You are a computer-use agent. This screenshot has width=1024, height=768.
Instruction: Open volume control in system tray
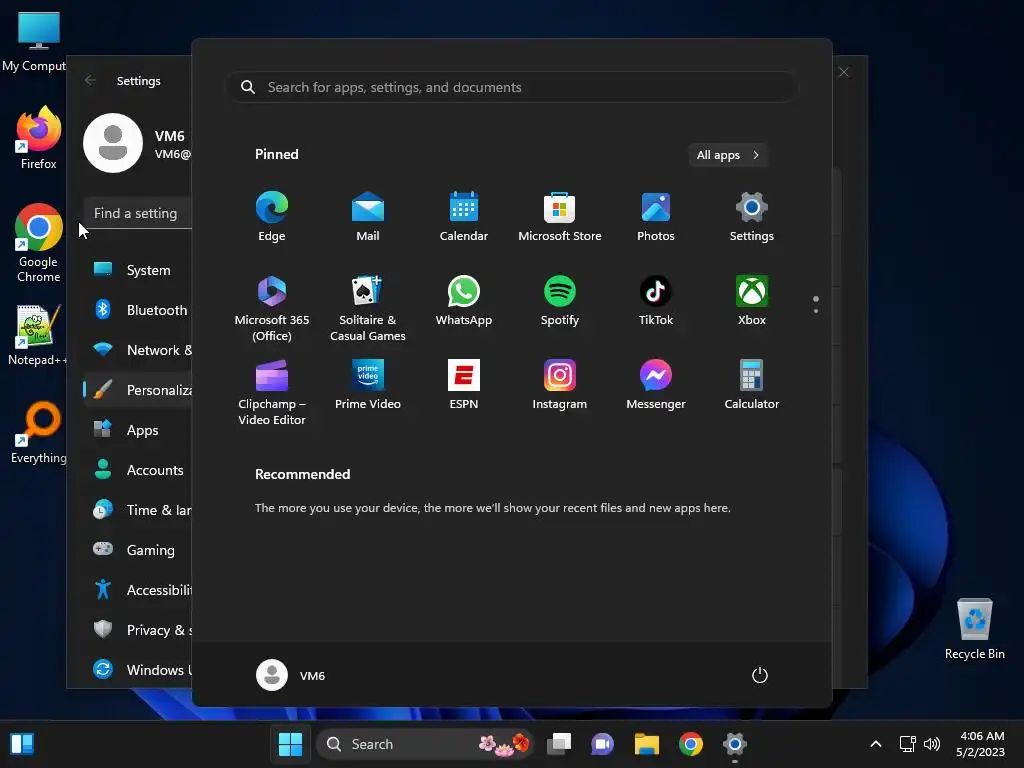click(932, 744)
